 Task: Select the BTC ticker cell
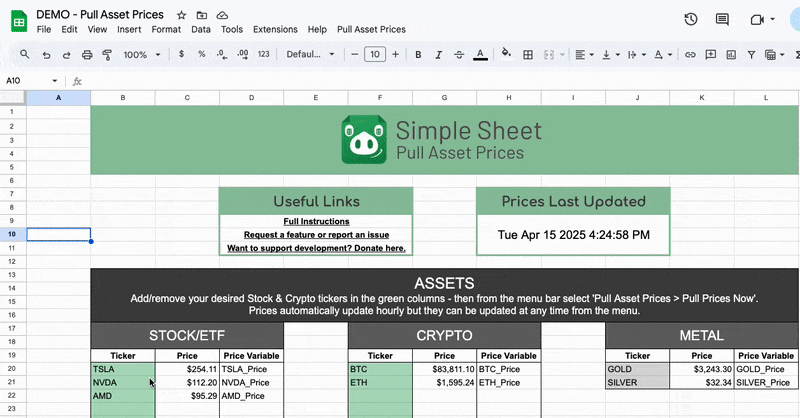click(380, 369)
